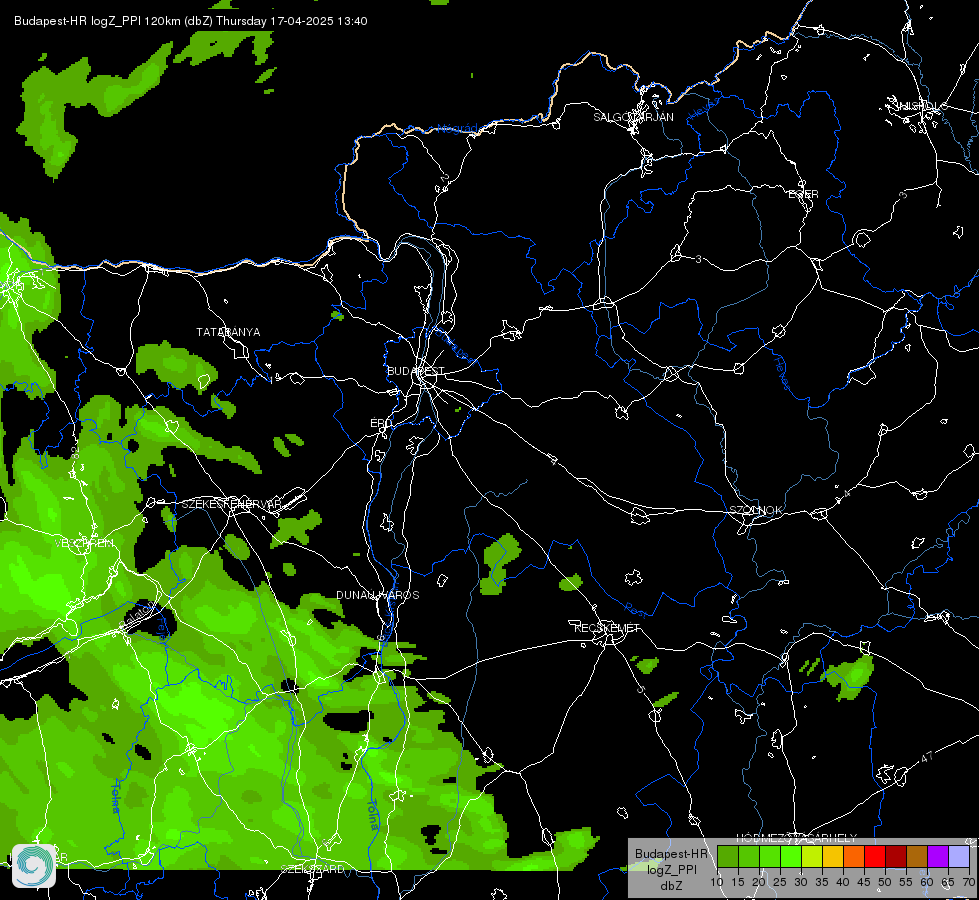Select the dark red 50-55 dBZ legend swatch
This screenshot has width=979, height=900.
pyautogui.click(x=896, y=857)
